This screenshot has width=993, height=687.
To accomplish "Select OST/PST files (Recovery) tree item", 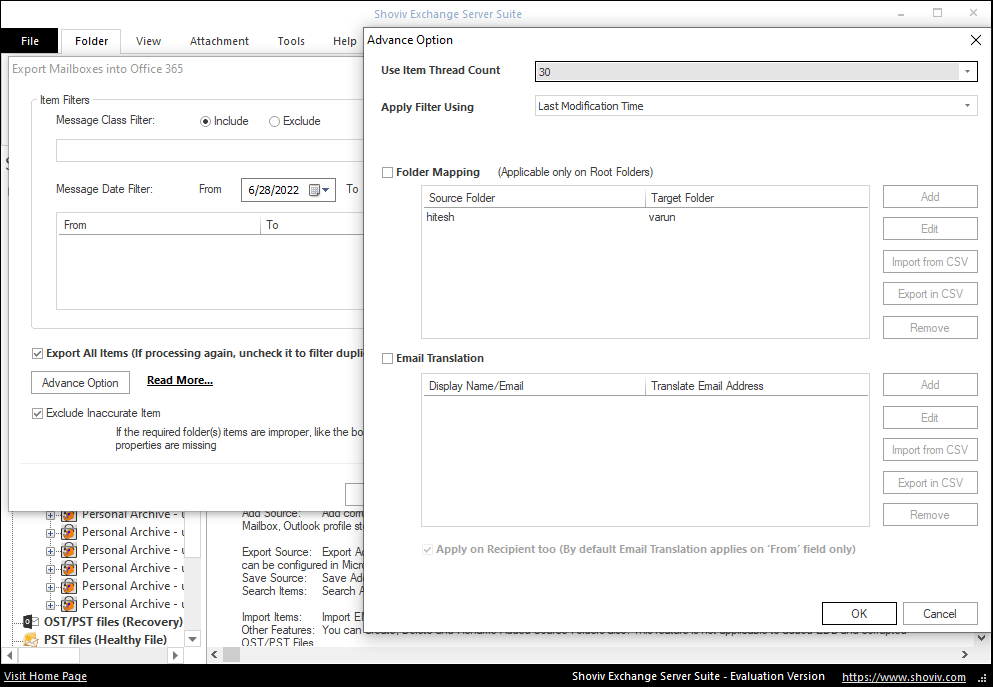I will 113,622.
